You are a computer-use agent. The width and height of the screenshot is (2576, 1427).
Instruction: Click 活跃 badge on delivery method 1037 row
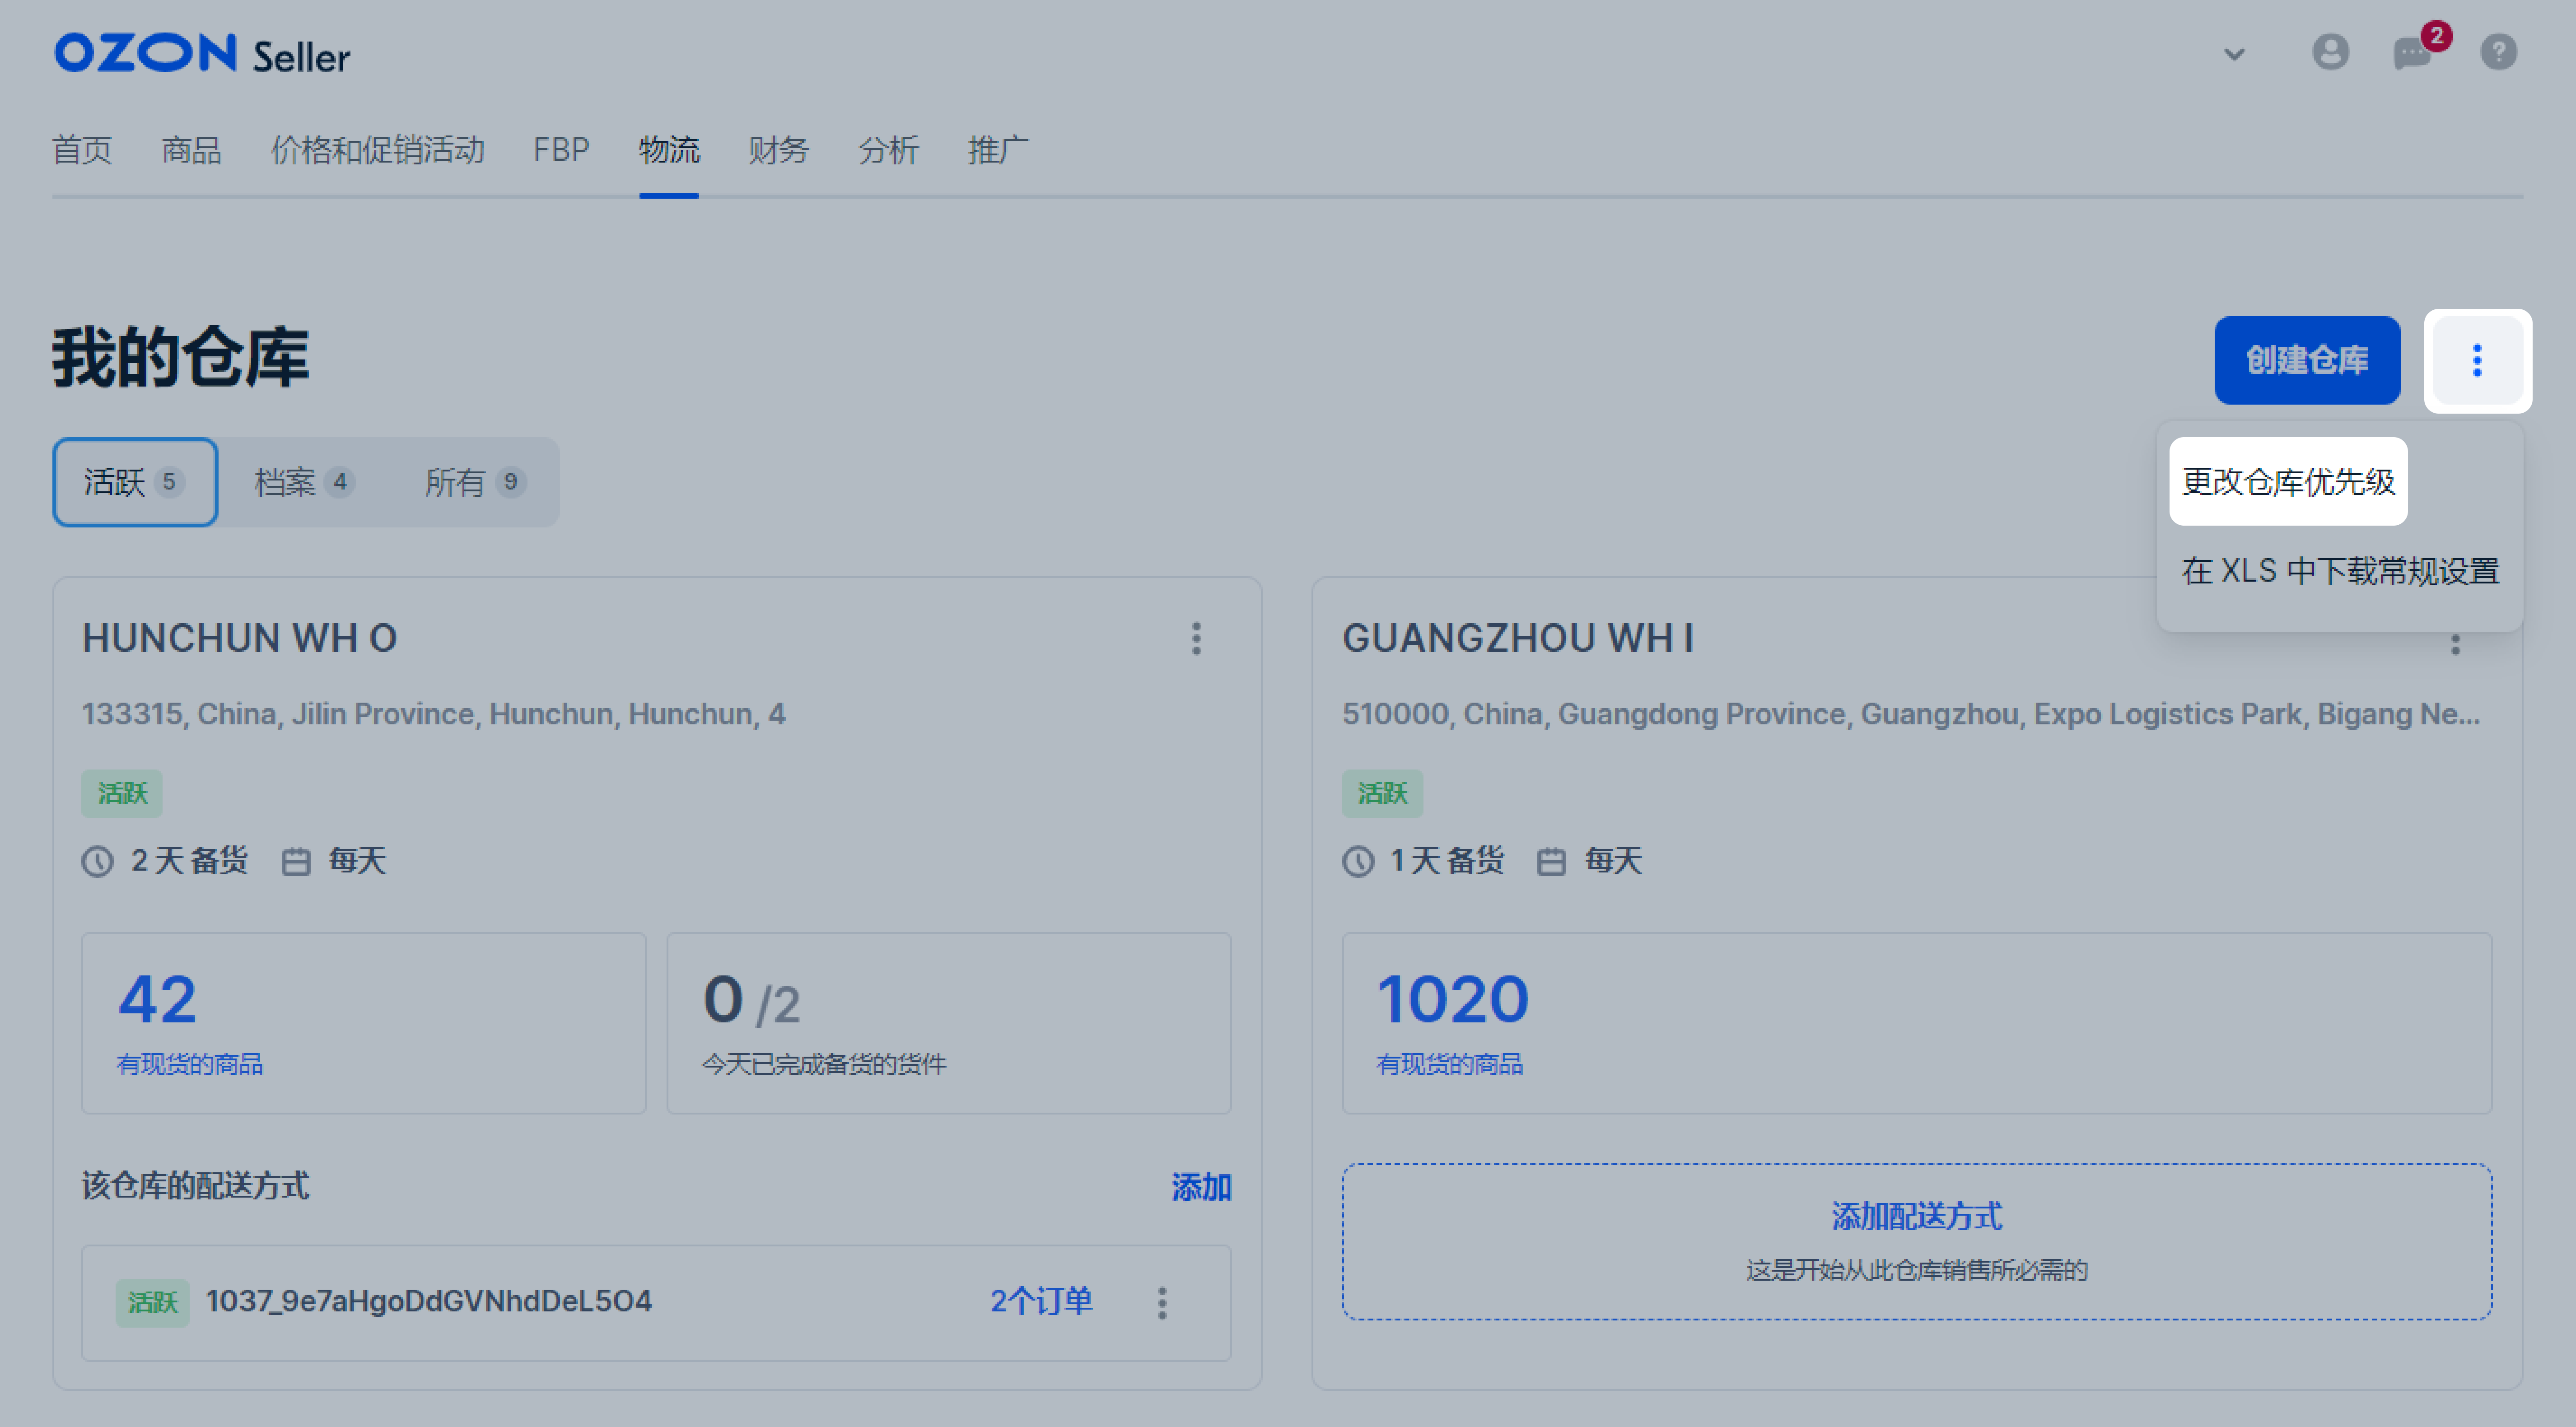pyautogui.click(x=152, y=1303)
